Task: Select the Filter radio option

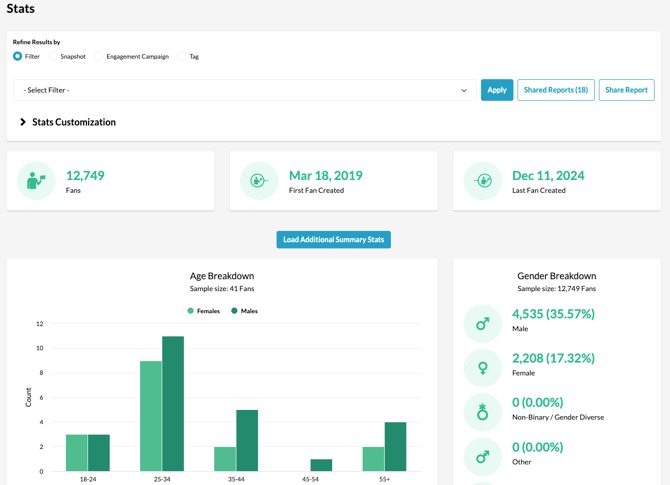Action: [x=18, y=57]
